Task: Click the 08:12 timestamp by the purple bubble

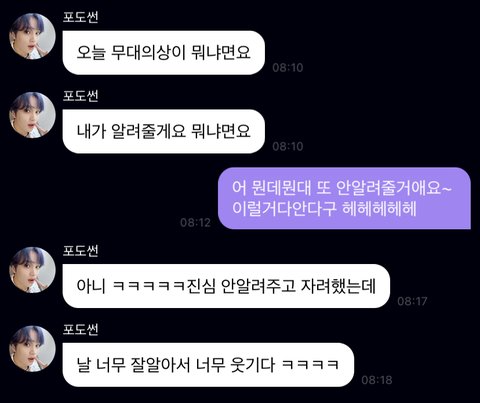Action: click(195, 222)
